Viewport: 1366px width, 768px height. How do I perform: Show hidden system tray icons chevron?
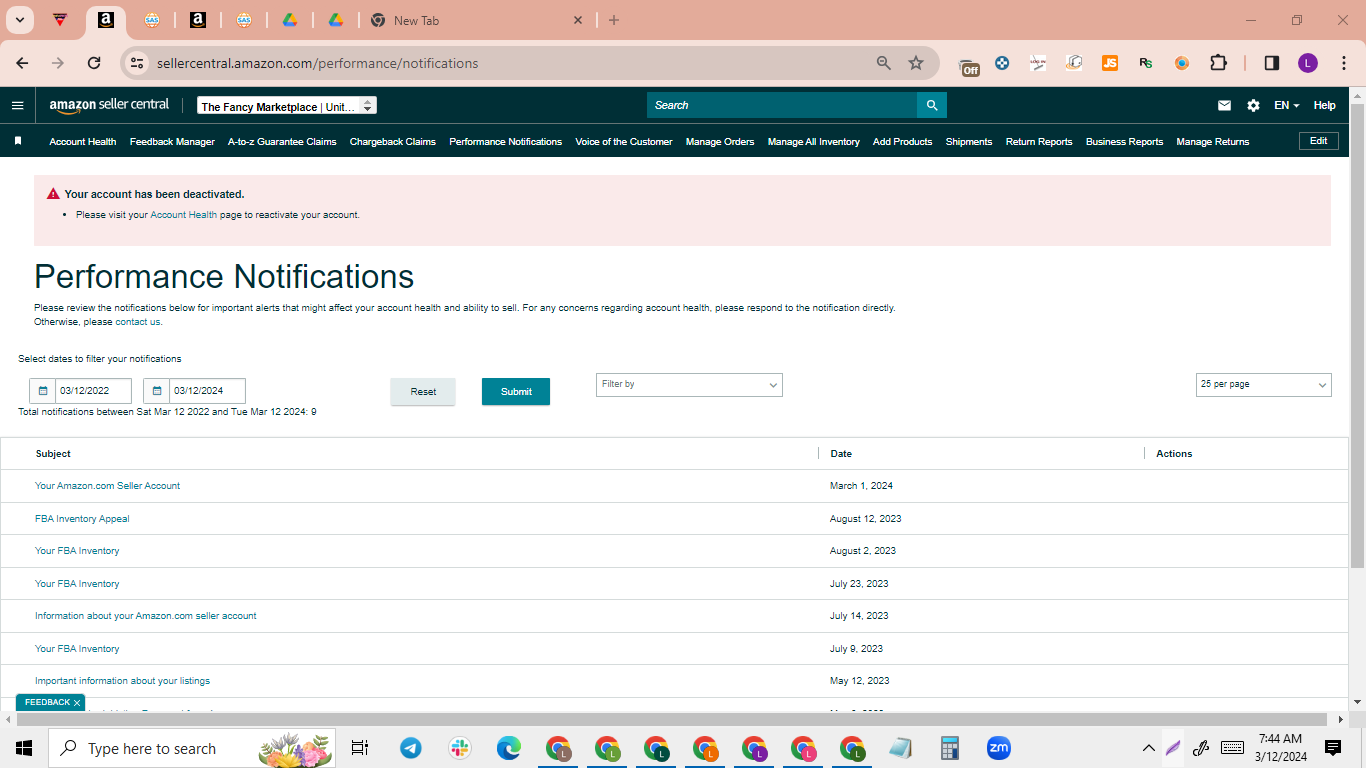1148,748
